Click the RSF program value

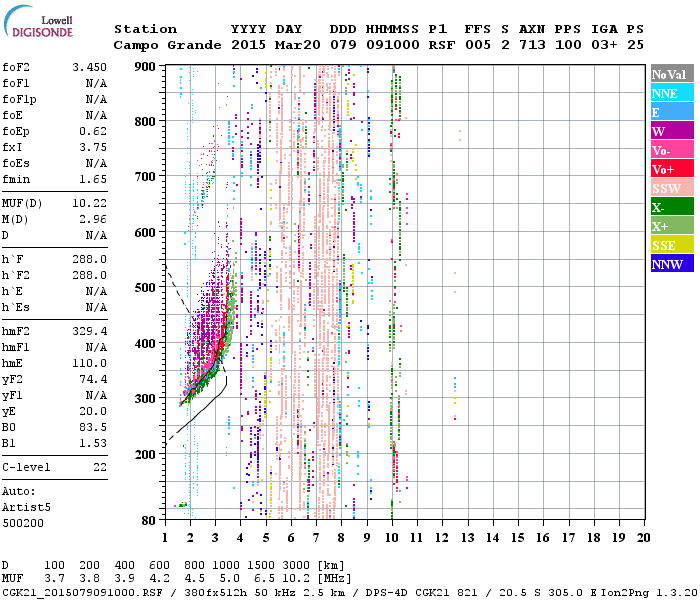tap(442, 45)
